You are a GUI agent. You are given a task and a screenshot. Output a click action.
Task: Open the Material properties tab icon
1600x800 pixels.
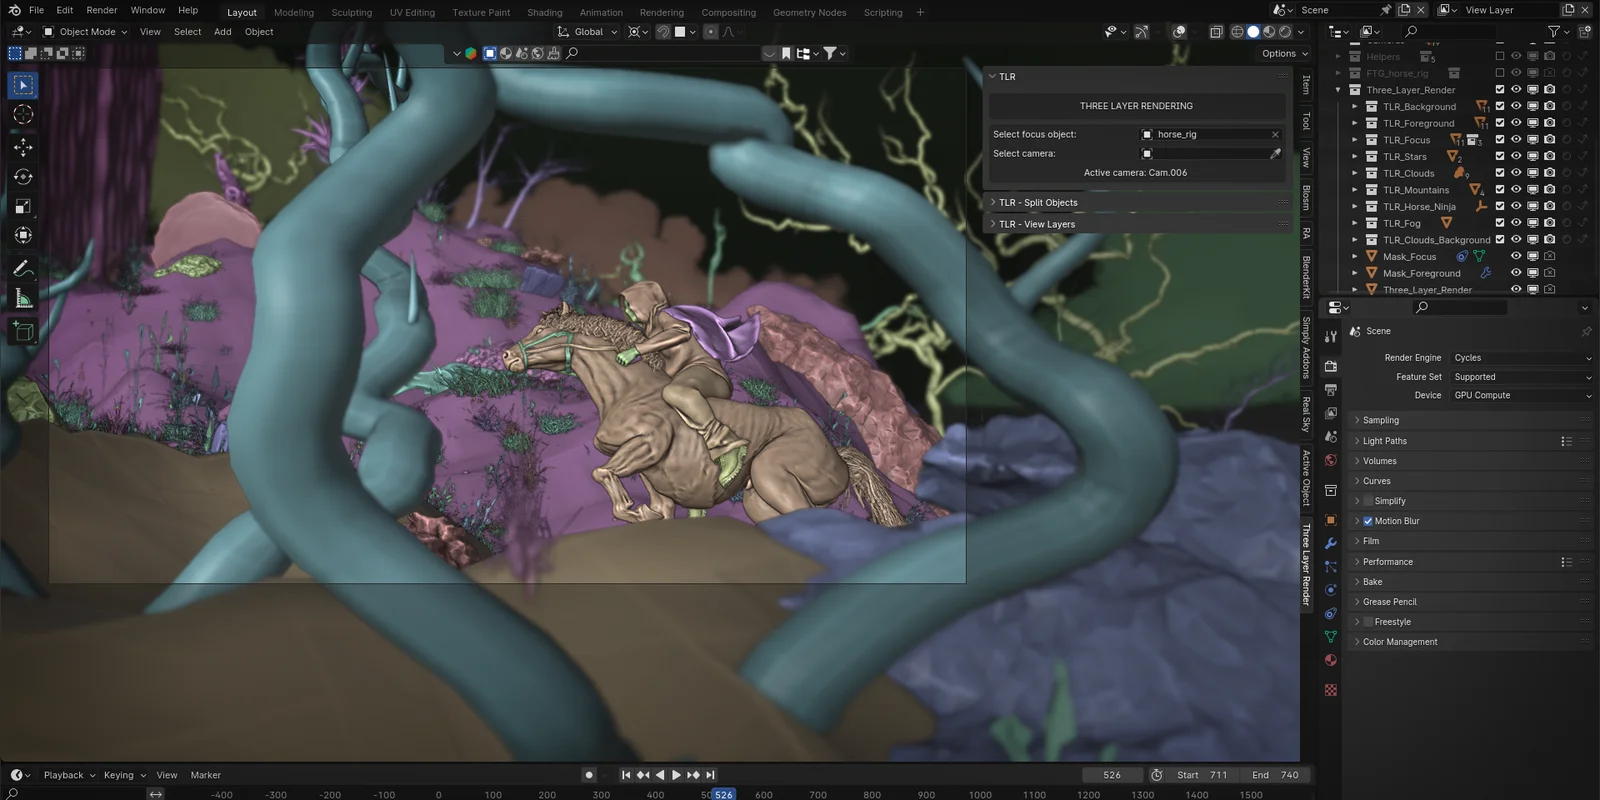(1331, 660)
